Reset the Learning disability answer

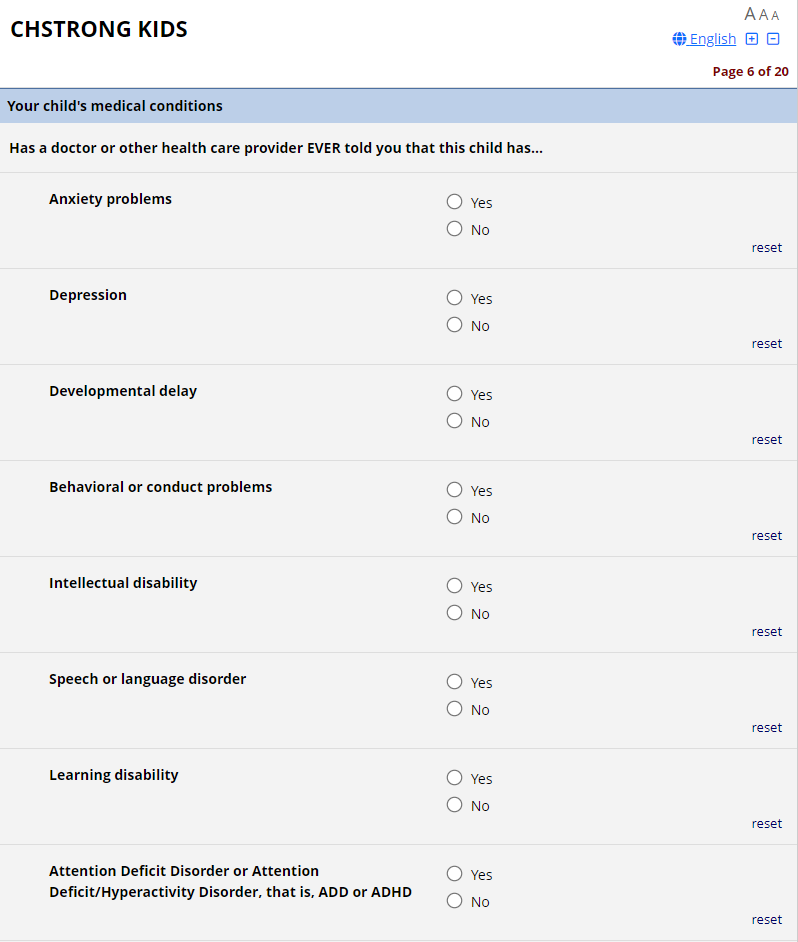coord(767,824)
